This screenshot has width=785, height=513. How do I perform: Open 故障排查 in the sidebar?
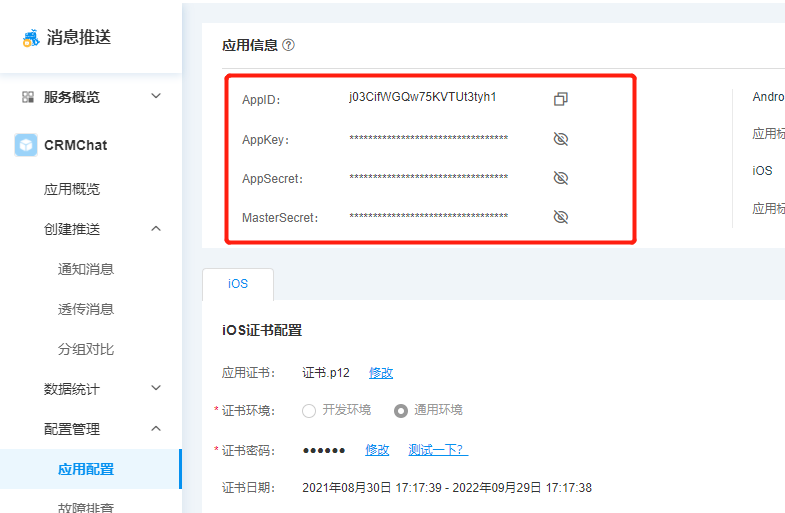click(86, 507)
